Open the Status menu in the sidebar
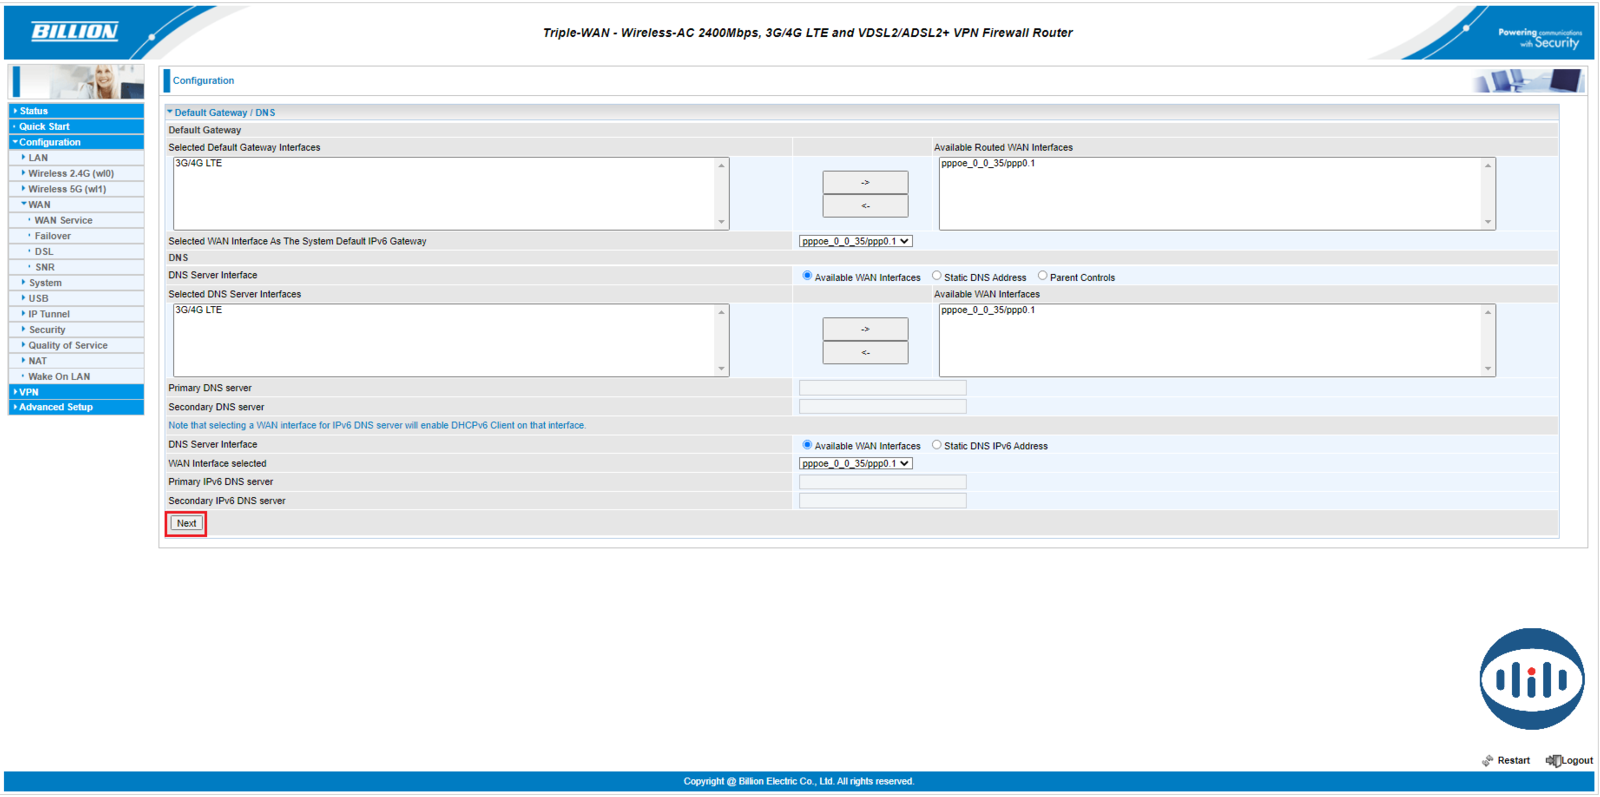The height and width of the screenshot is (797, 1600). (34, 111)
